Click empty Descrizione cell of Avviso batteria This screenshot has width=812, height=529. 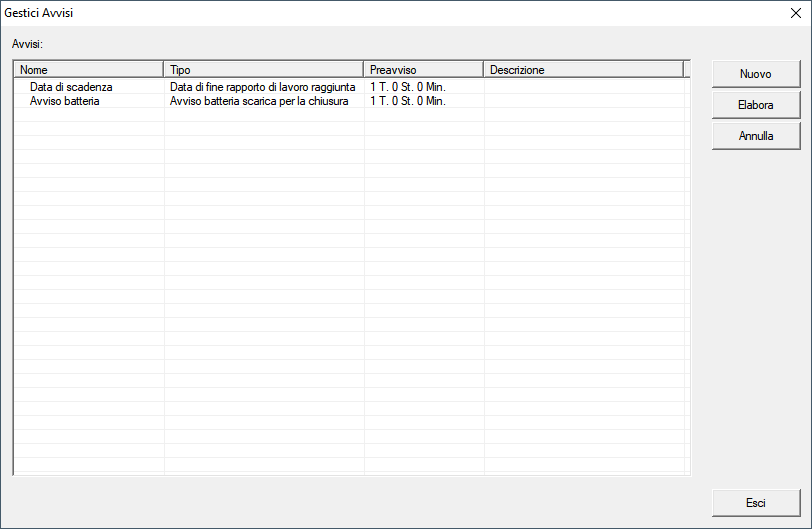585,101
